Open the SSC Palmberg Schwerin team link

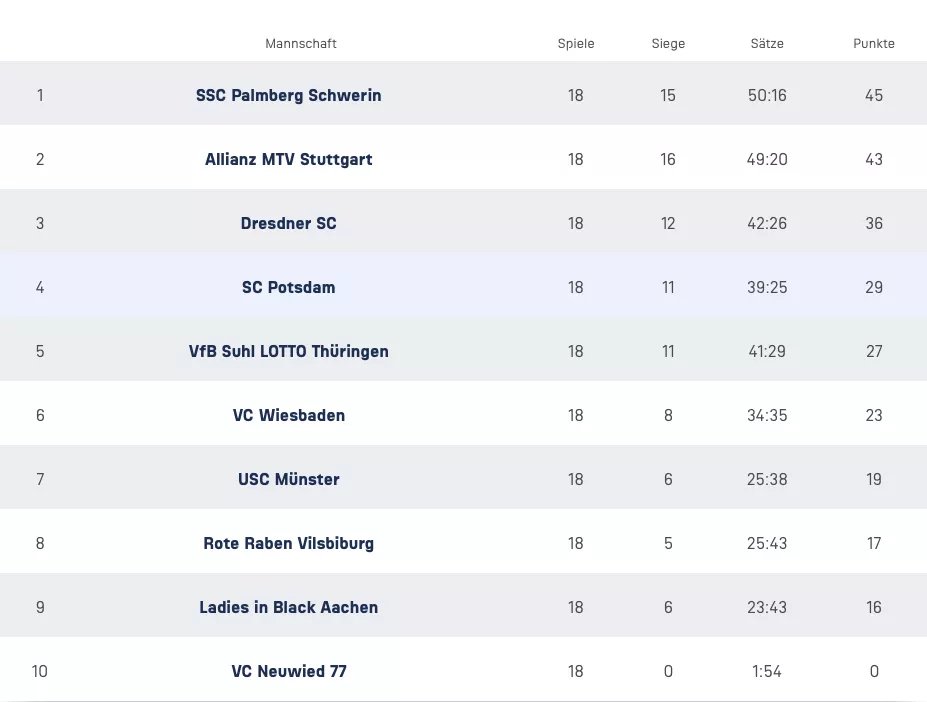[288, 95]
